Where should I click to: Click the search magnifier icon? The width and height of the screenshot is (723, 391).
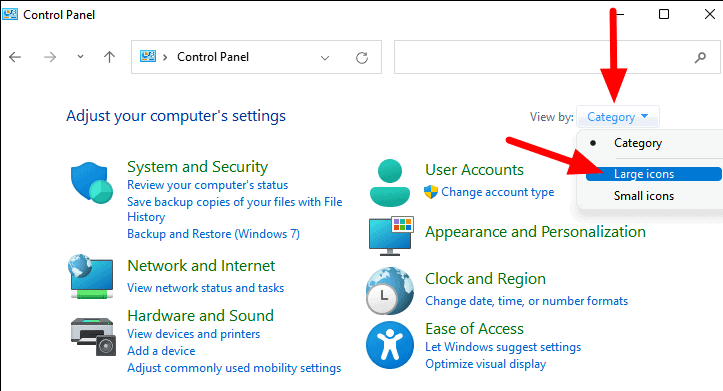[700, 57]
